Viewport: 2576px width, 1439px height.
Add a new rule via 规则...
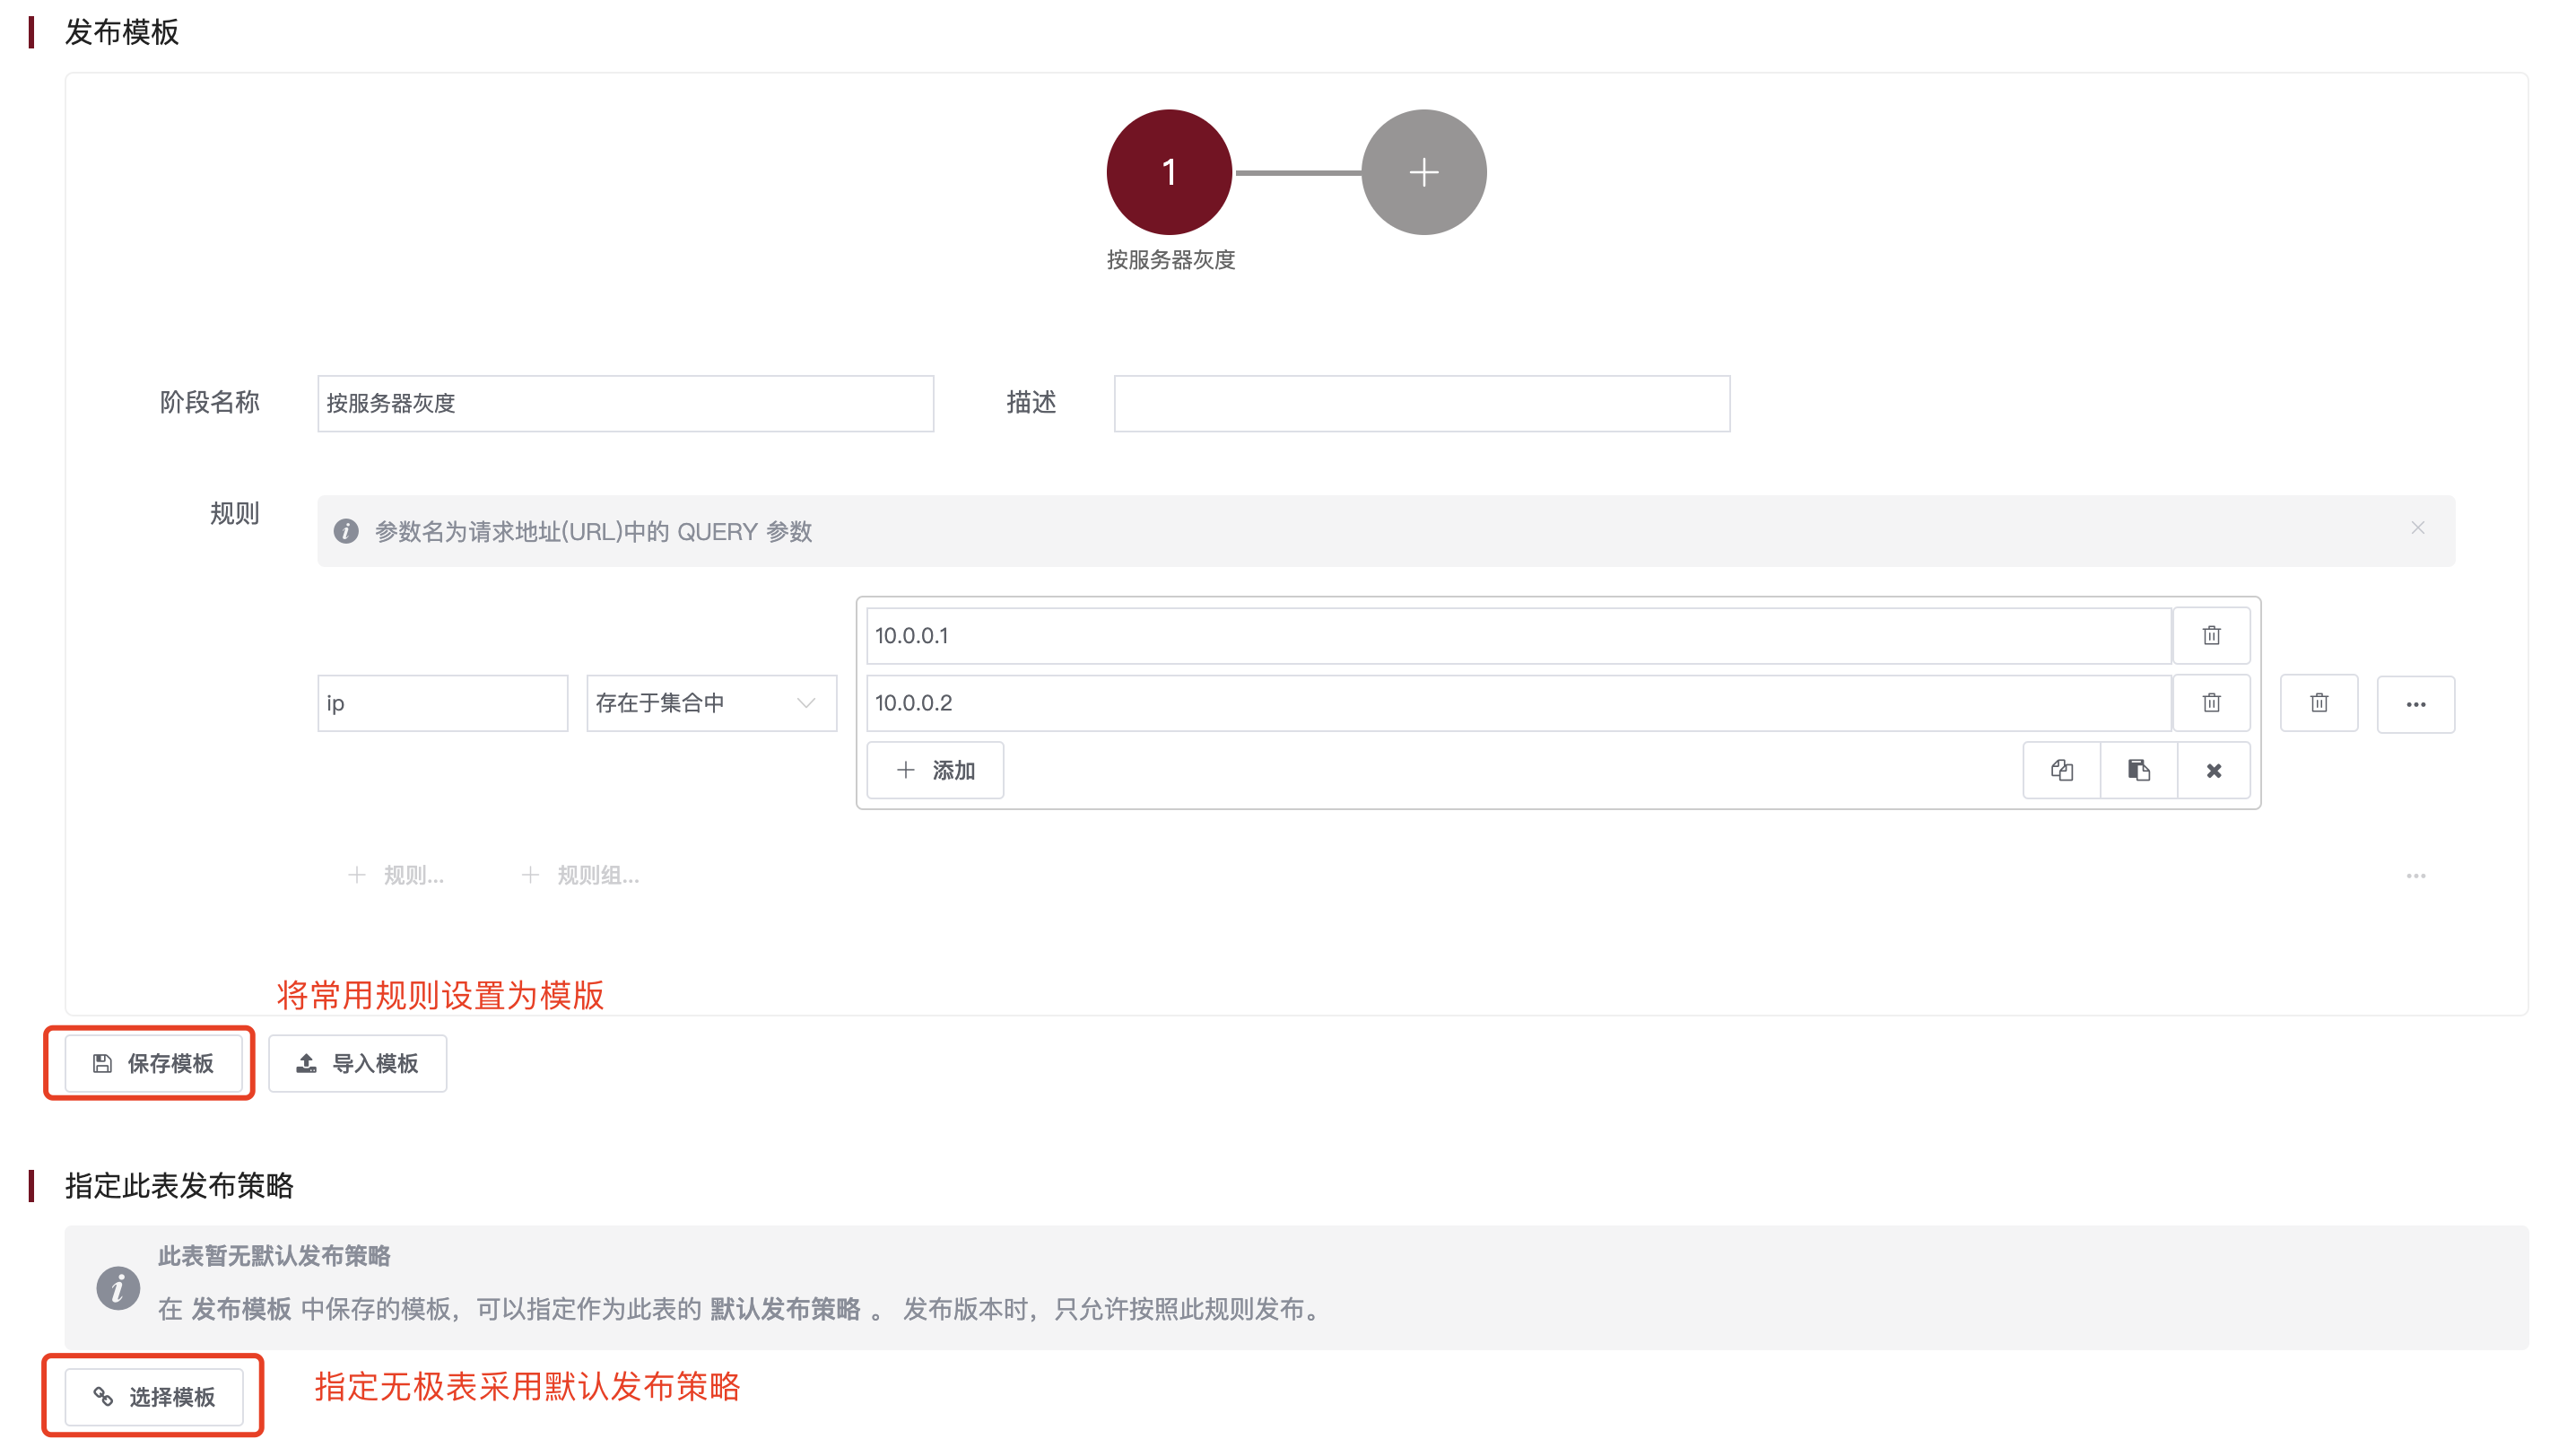click(x=395, y=876)
